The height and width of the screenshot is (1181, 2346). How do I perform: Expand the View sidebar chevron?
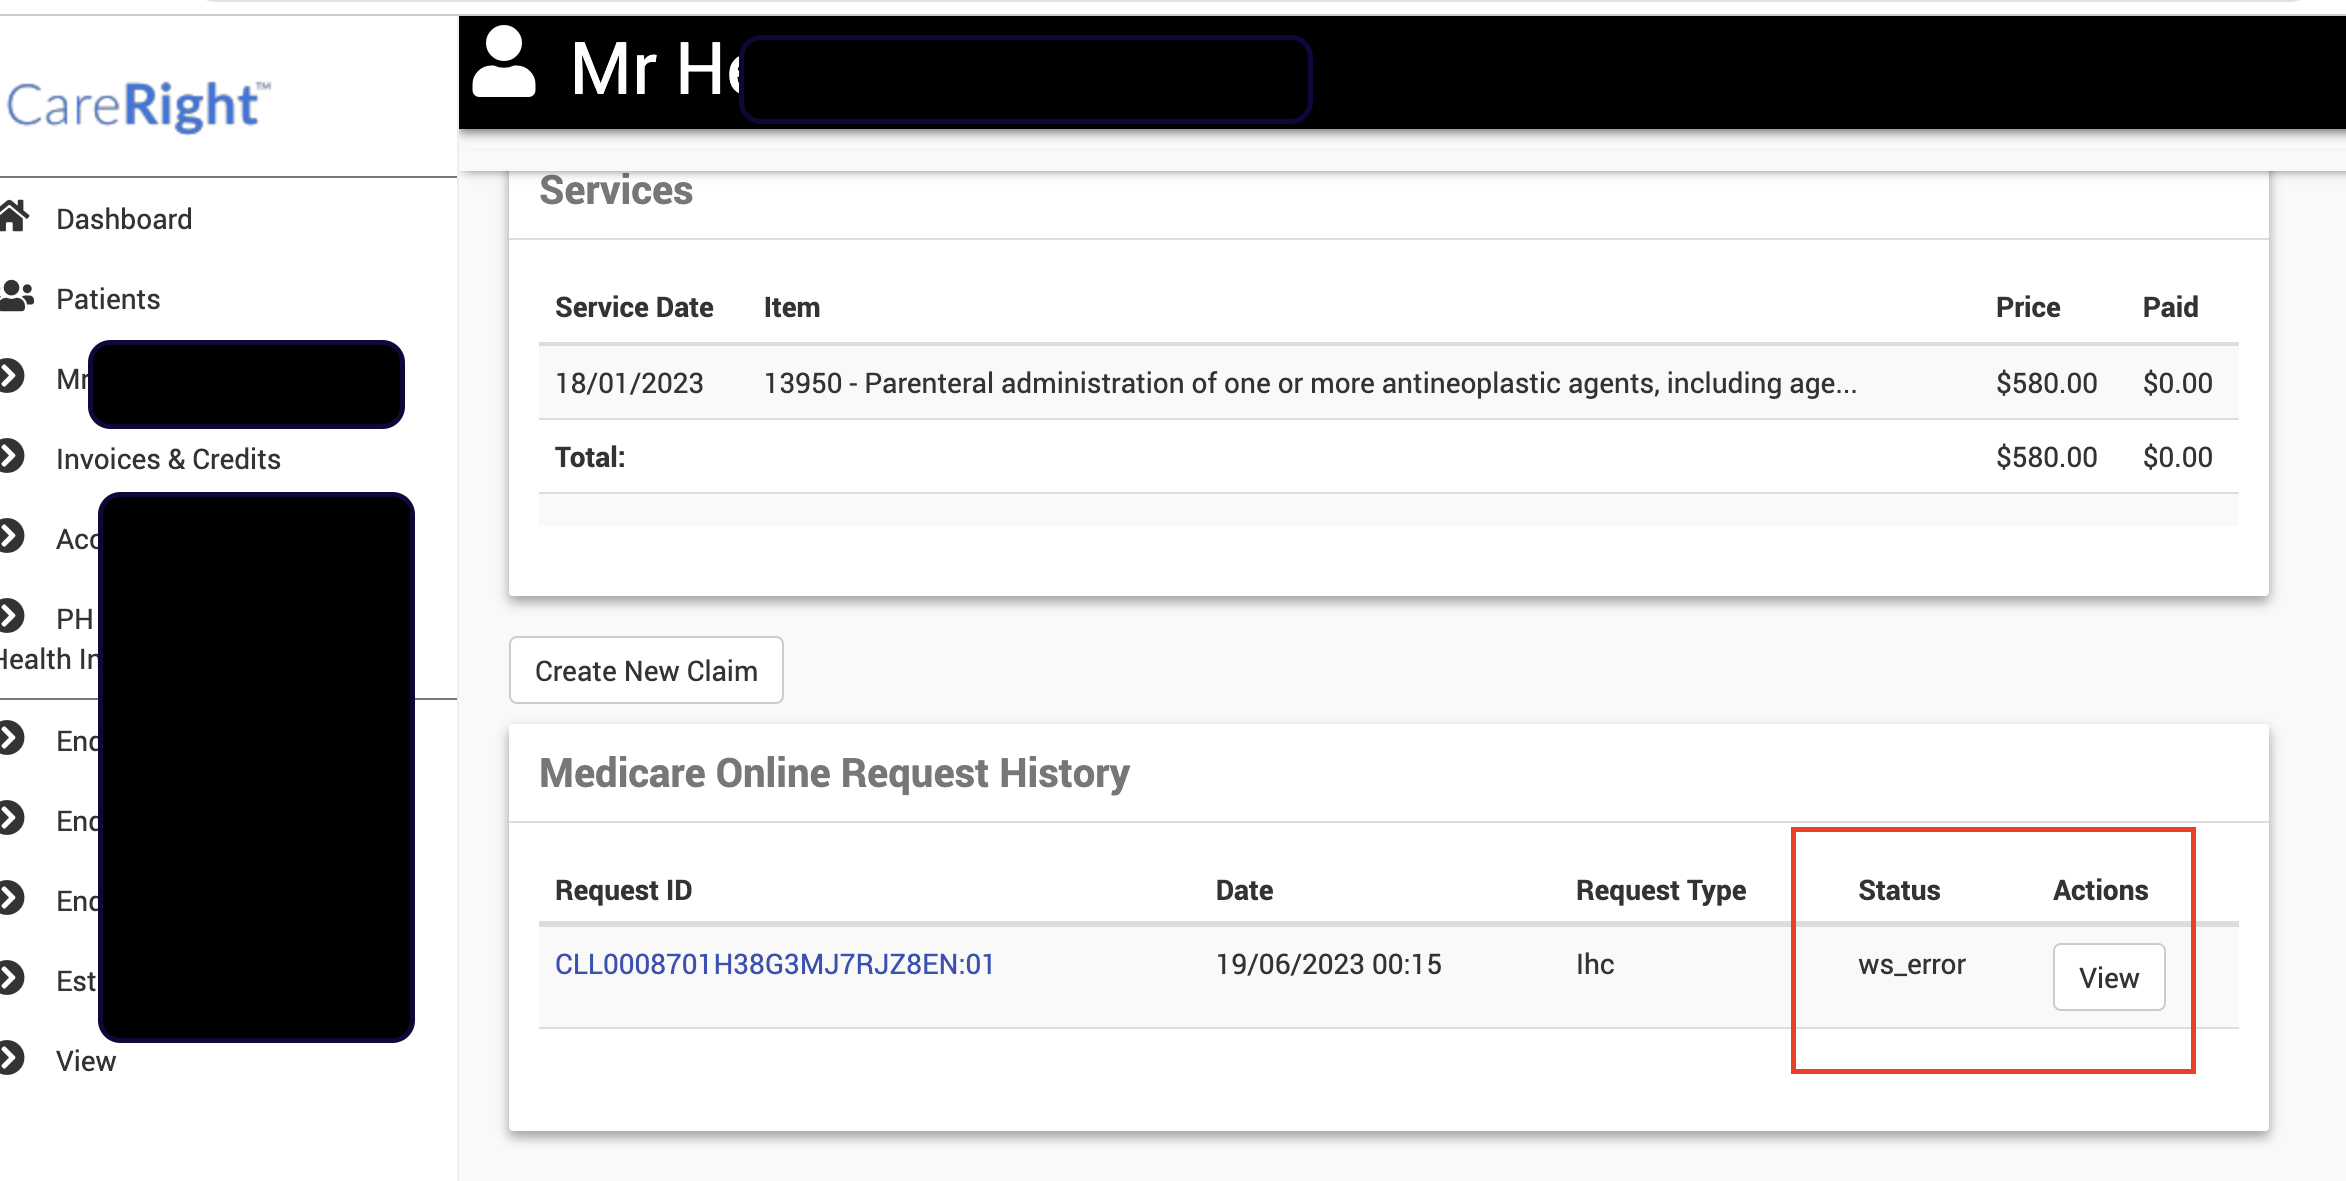tap(11, 1058)
